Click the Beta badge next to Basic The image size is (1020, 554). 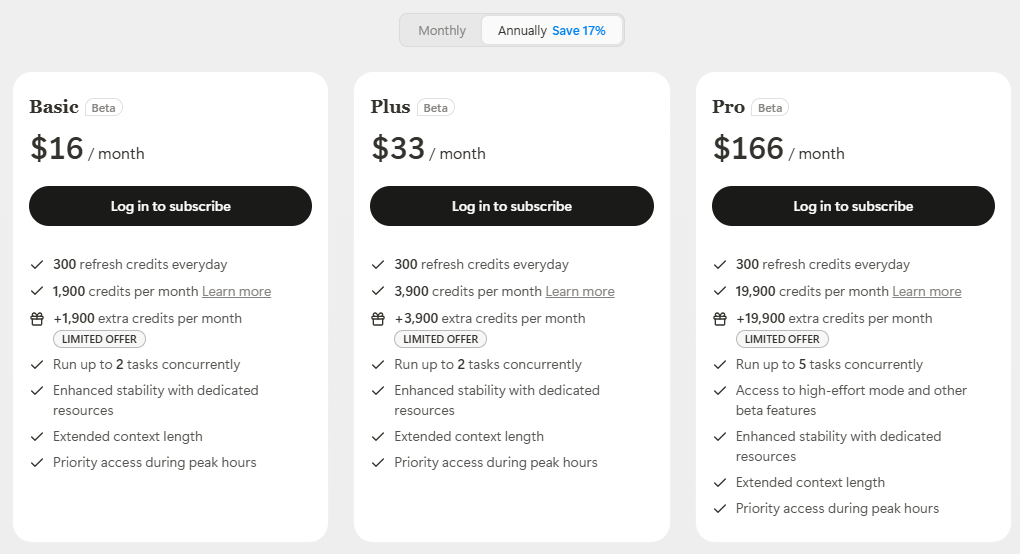point(104,108)
